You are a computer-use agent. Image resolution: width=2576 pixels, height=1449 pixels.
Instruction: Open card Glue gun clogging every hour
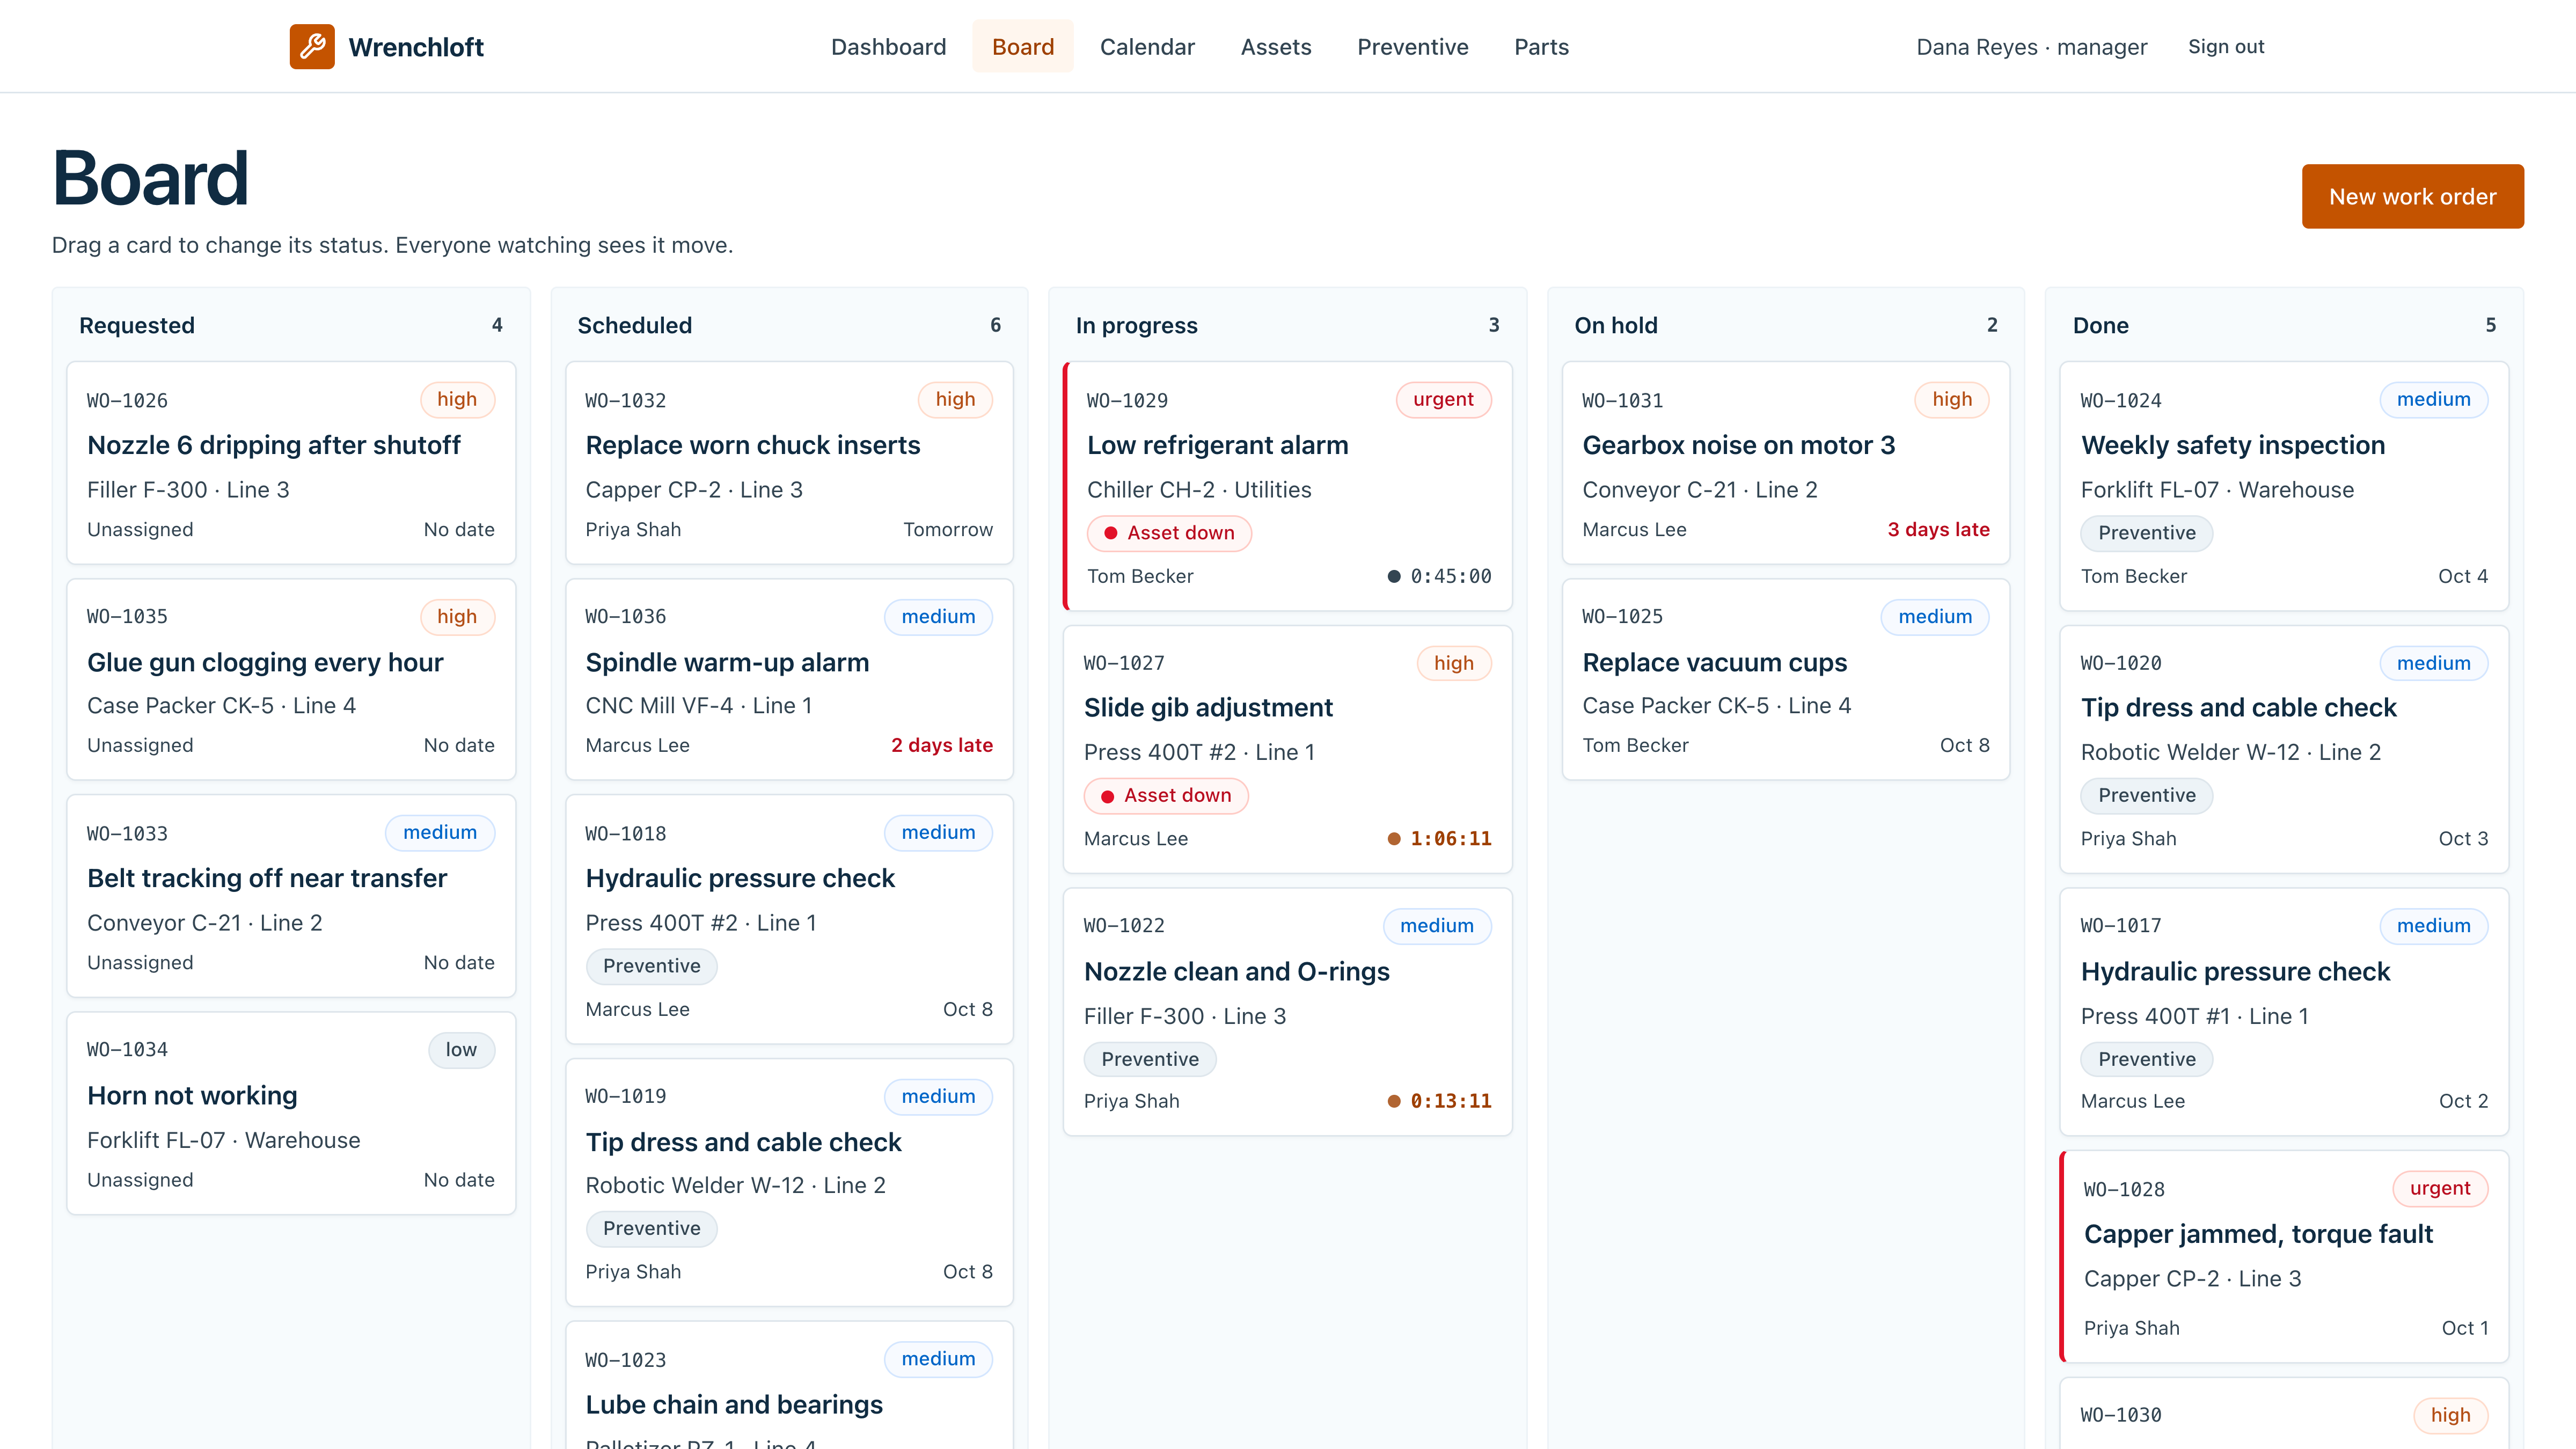(291, 679)
